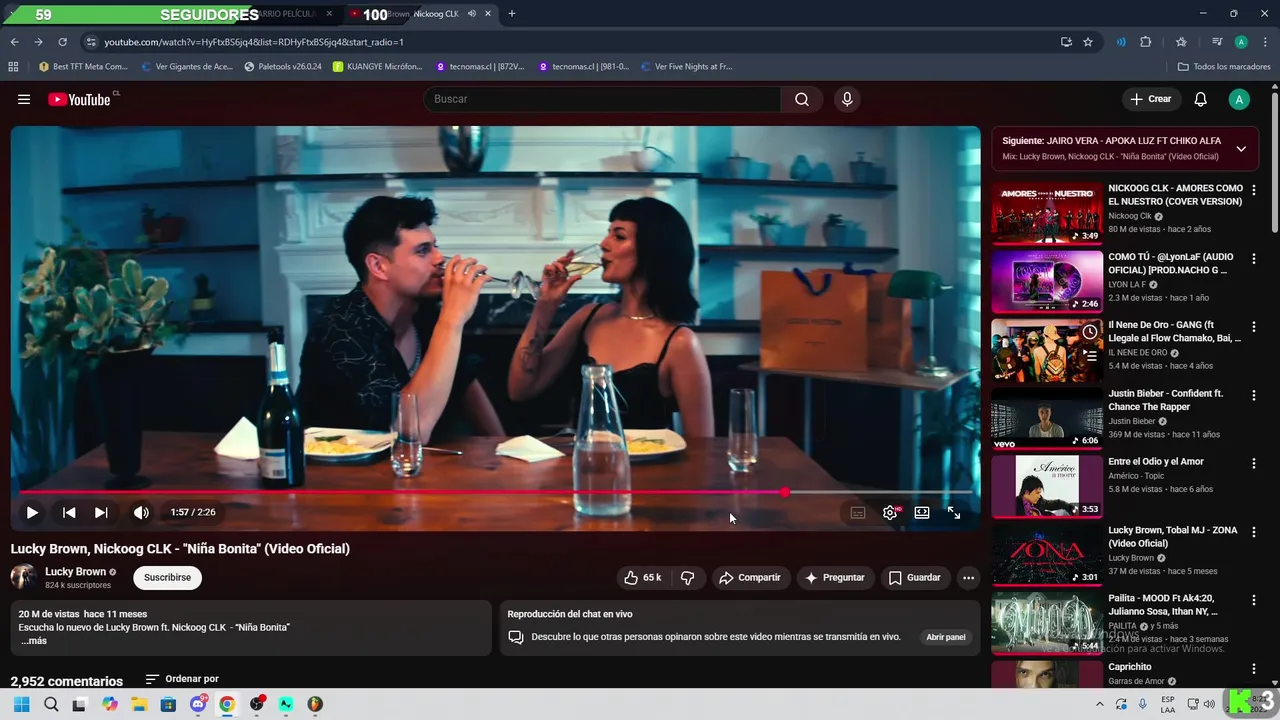Mute the tab via its speaker icon
Viewport: 1280px width, 720px height.
pos(472,14)
